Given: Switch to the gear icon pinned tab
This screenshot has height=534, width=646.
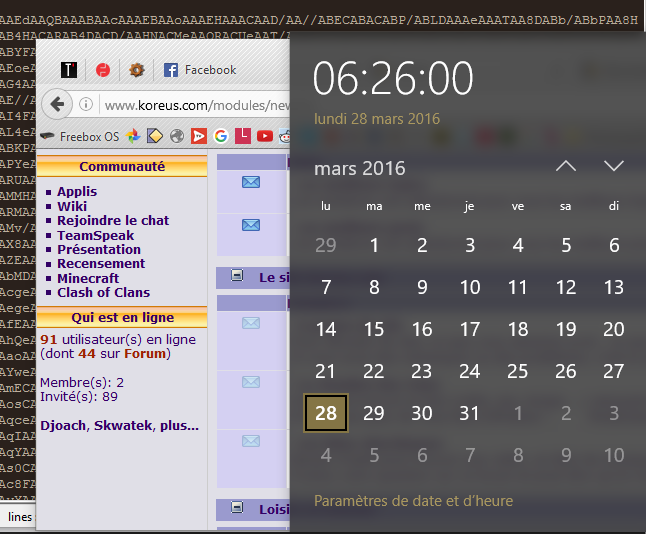Looking at the screenshot, I should point(137,70).
